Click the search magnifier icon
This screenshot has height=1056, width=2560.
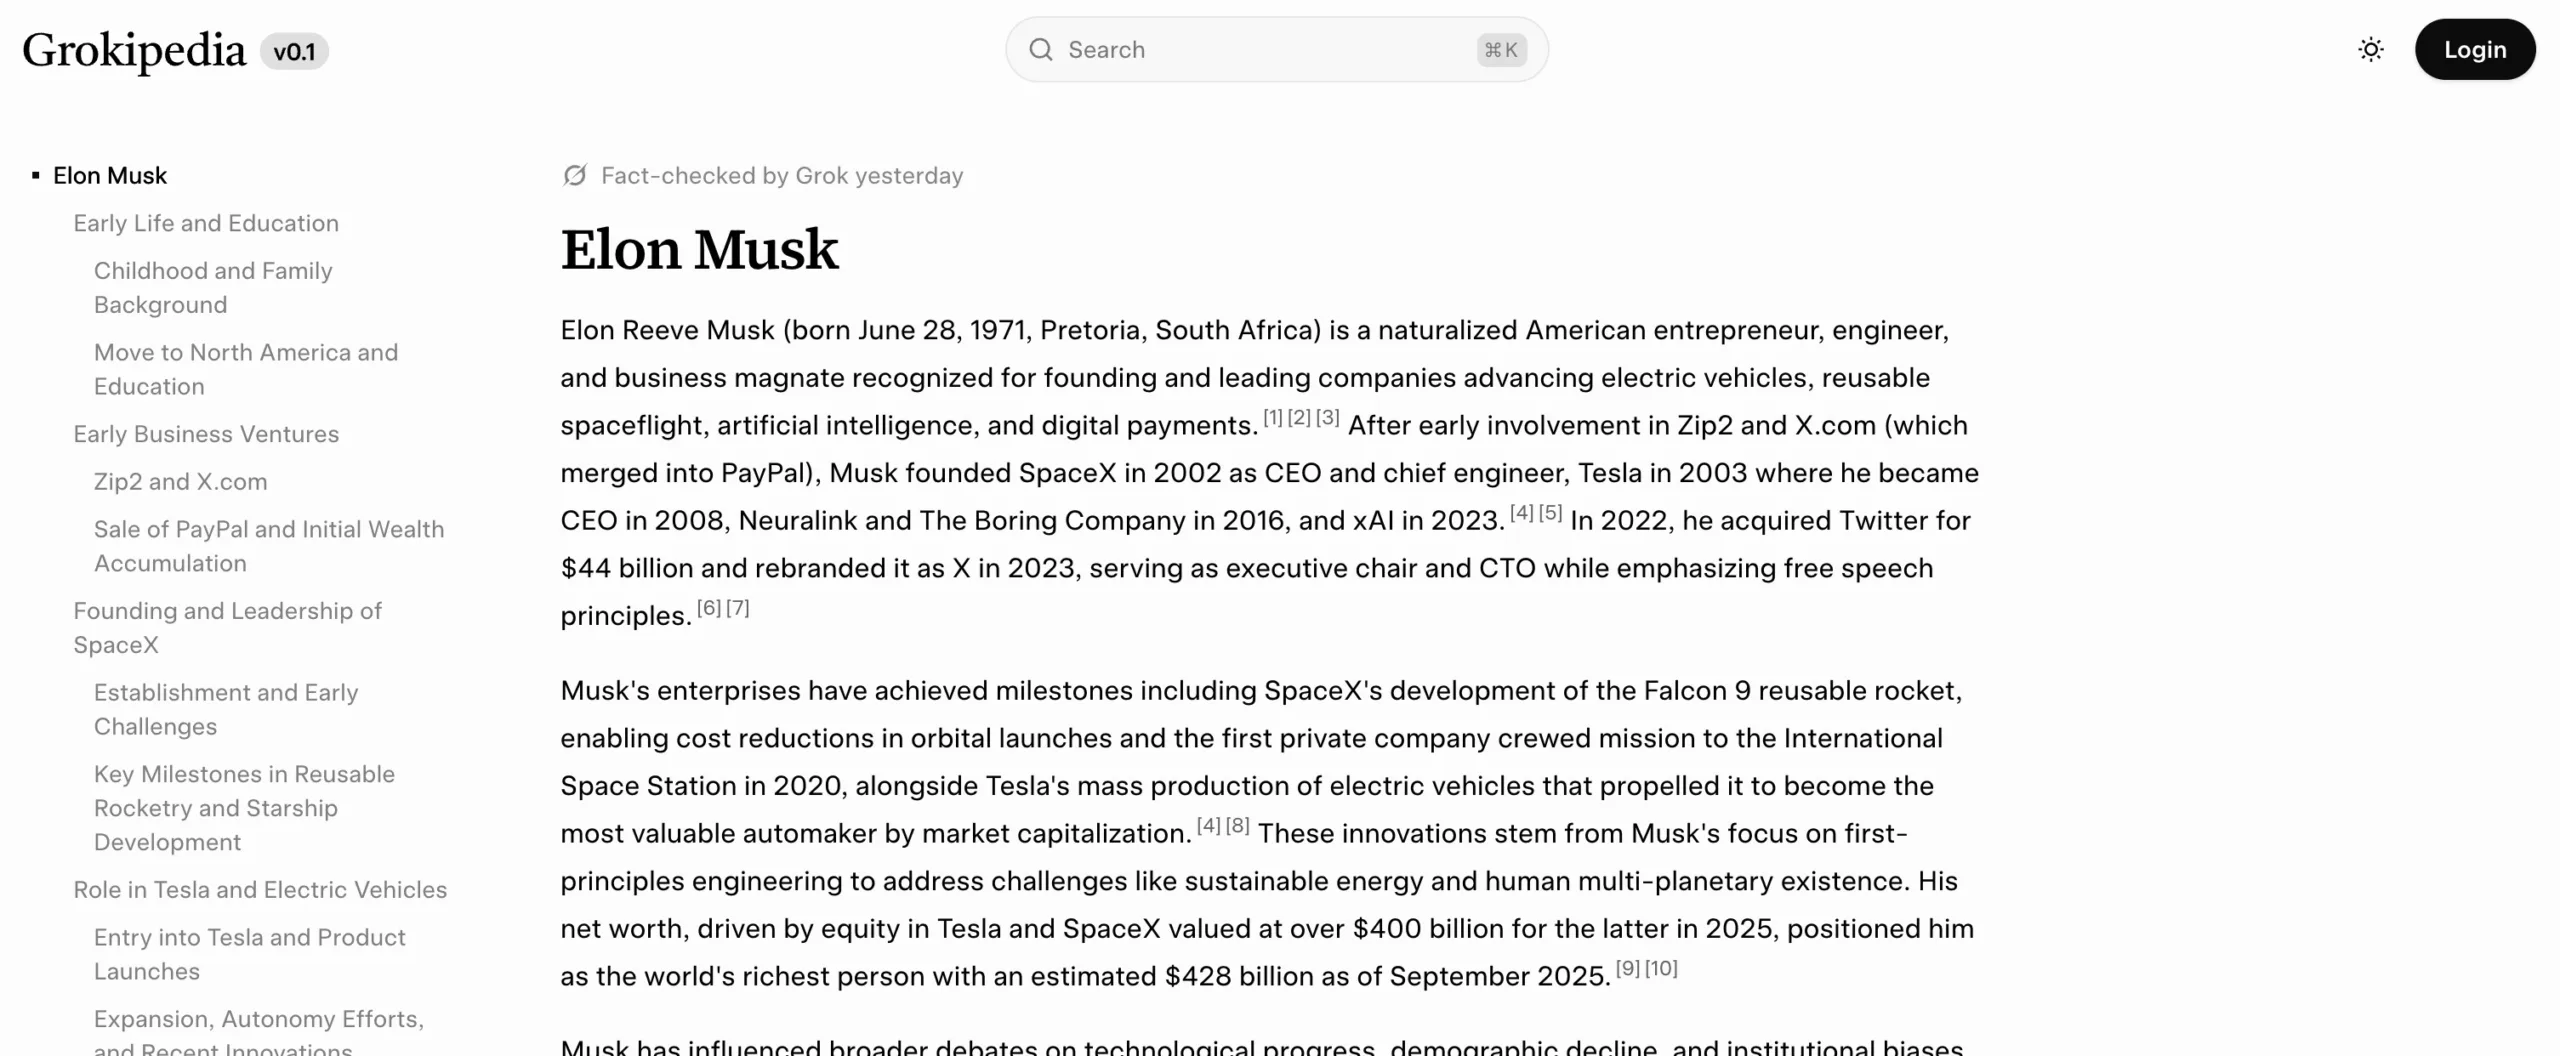1041,49
